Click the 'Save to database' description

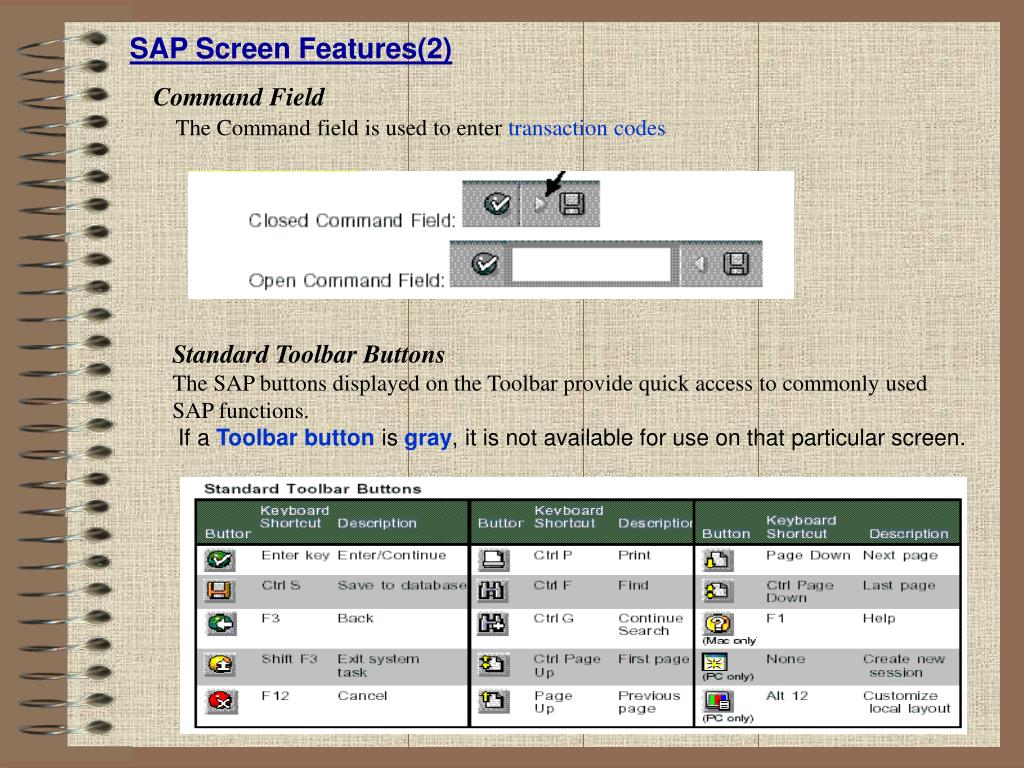[402, 585]
